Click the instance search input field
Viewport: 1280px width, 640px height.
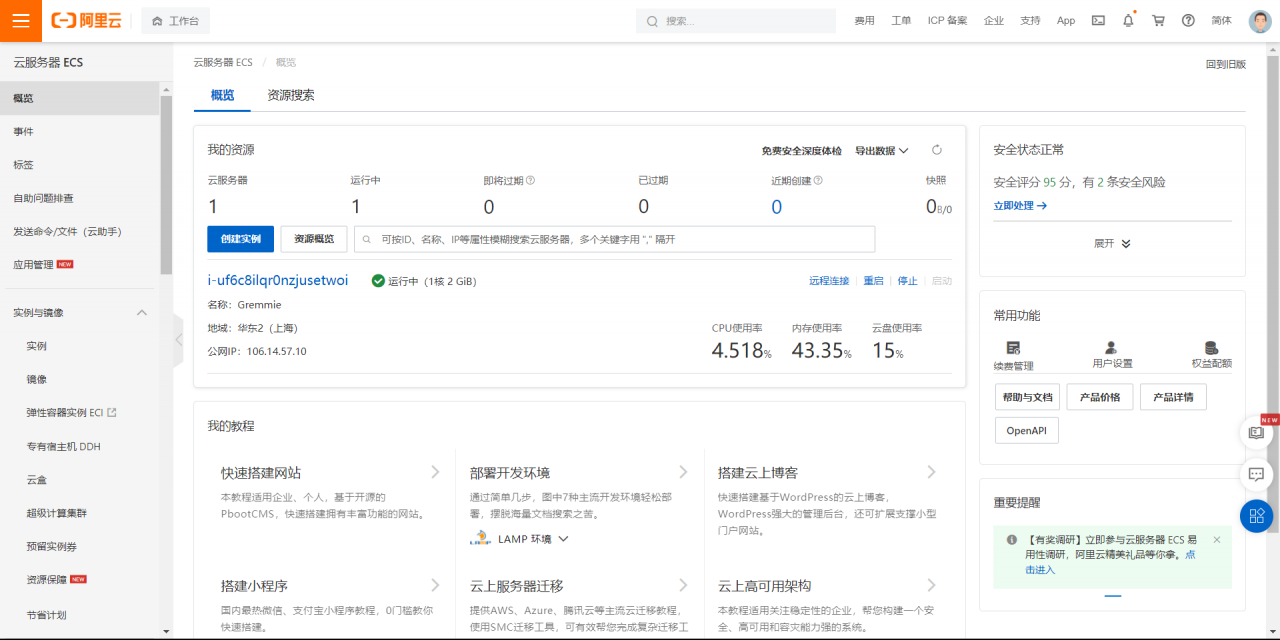[620, 239]
